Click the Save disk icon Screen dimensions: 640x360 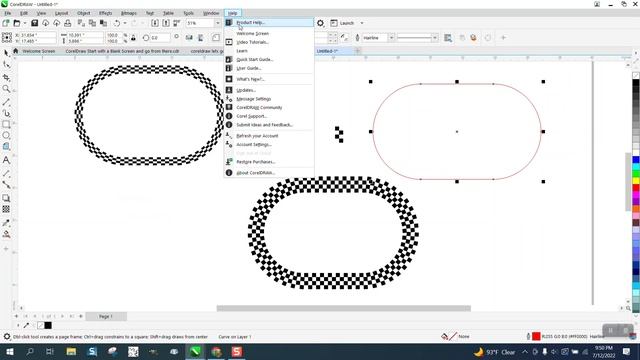click(x=34, y=23)
